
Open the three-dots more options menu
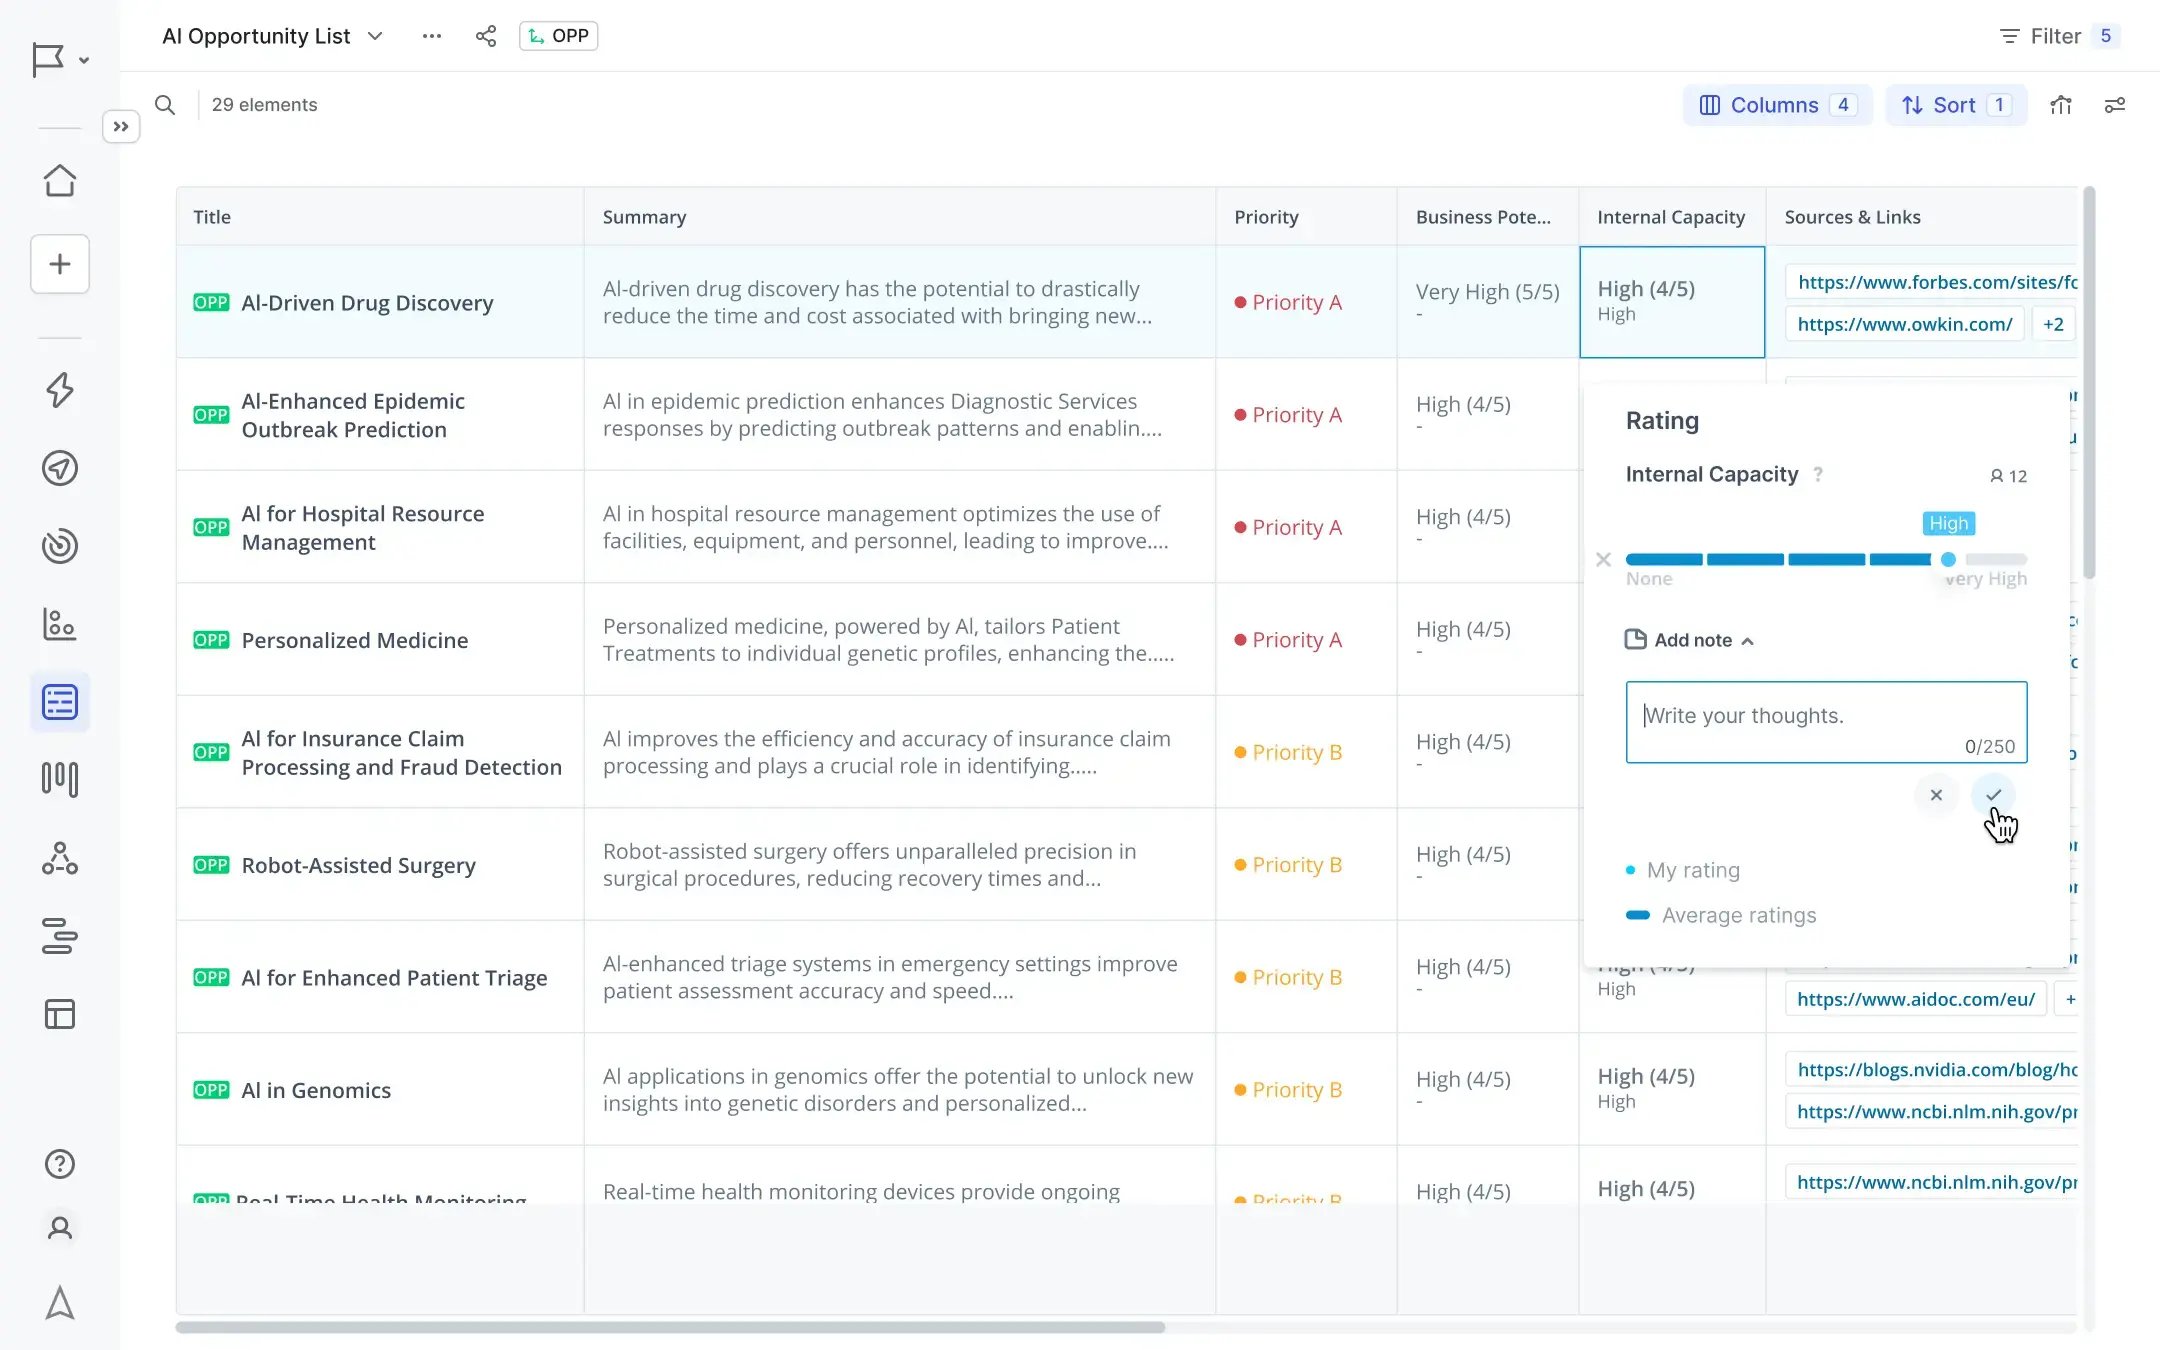click(432, 36)
